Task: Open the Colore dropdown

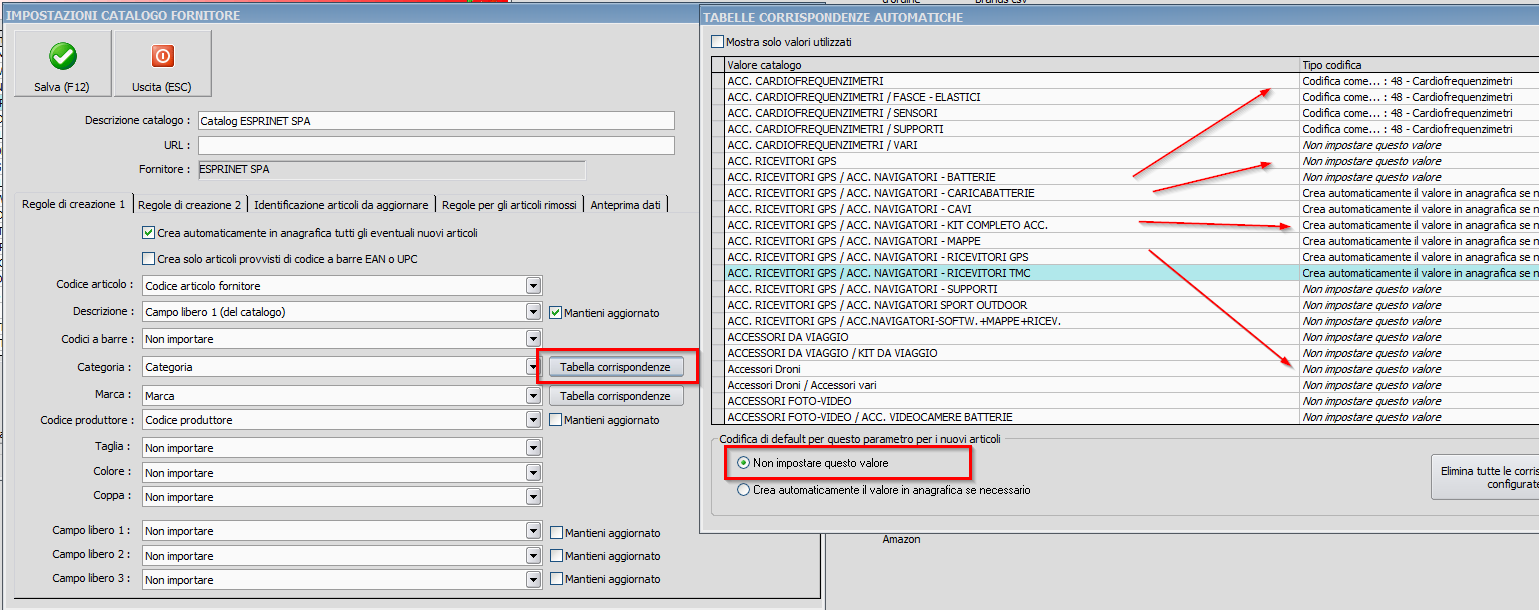Action: [534, 473]
